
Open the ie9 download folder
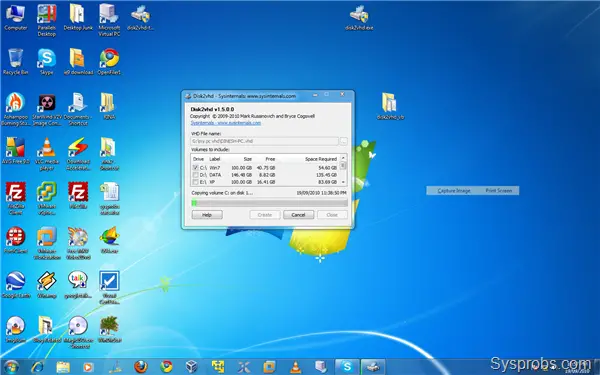[78, 62]
